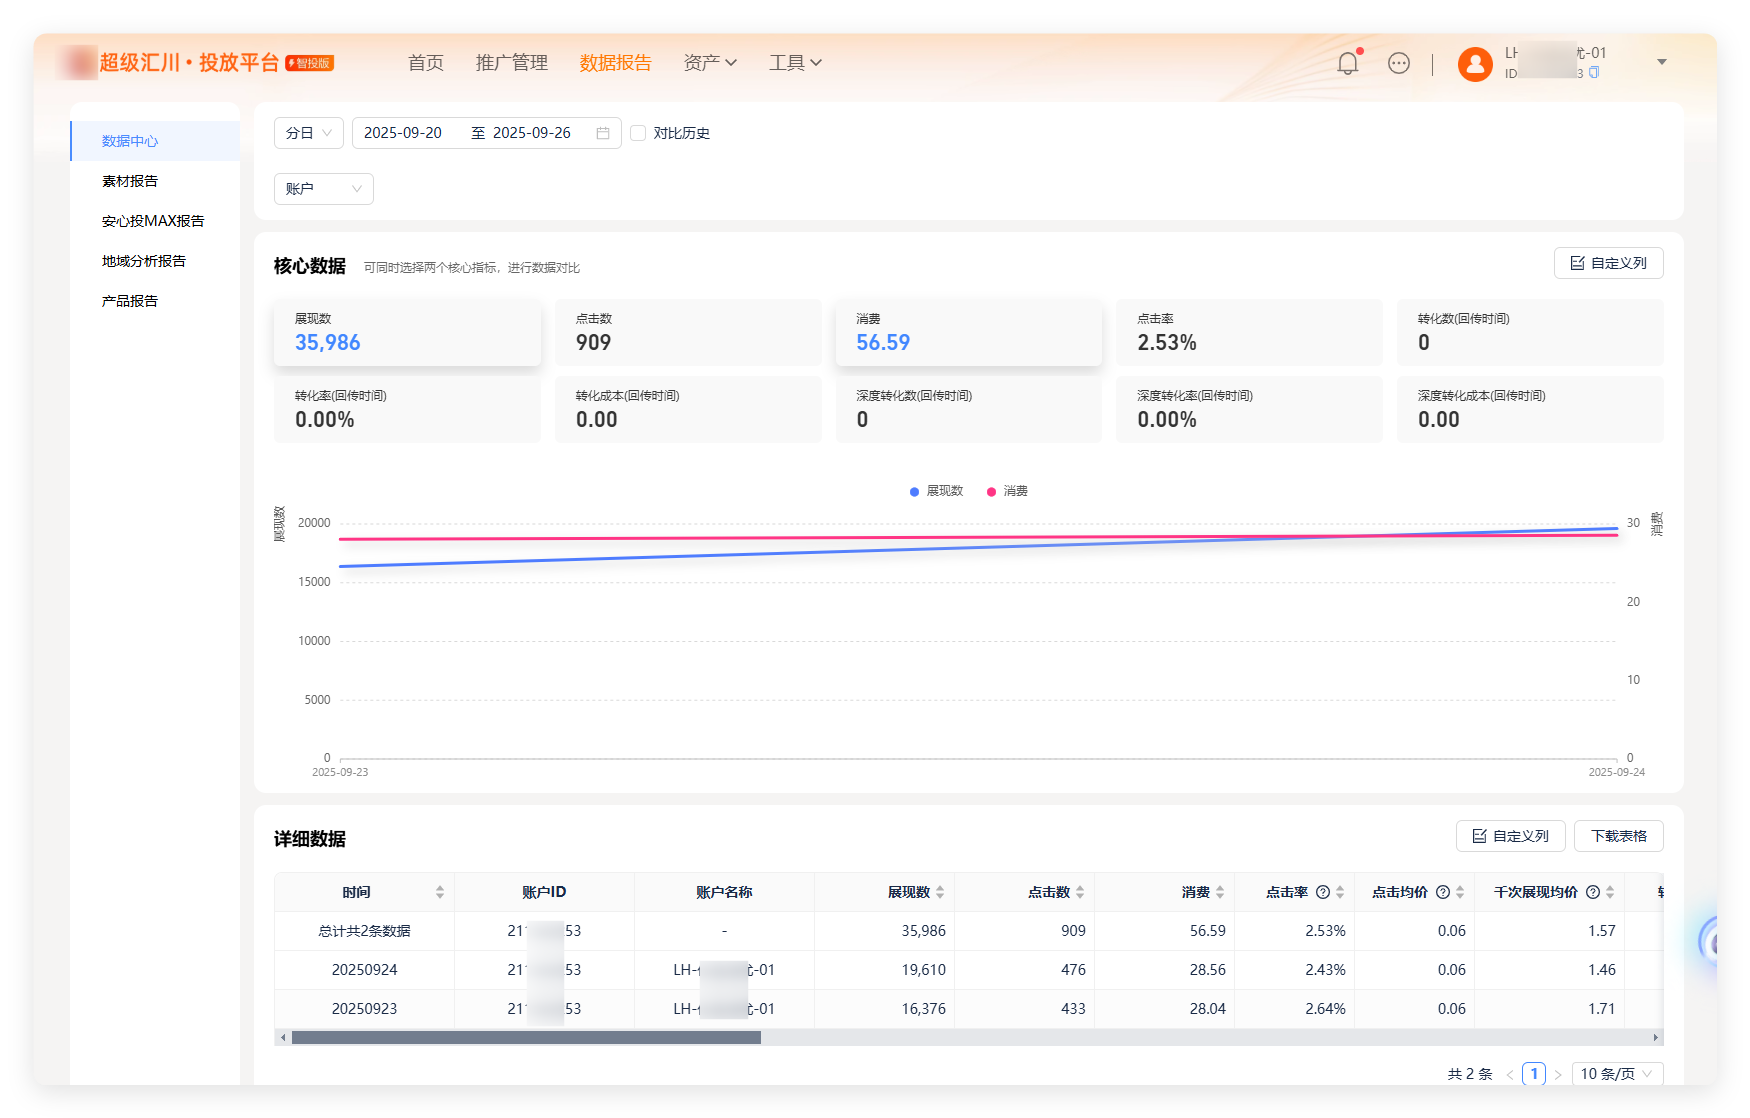Select the 深度转化数(回传时间) metric card
This screenshot has height=1118, width=1750.
click(969, 409)
